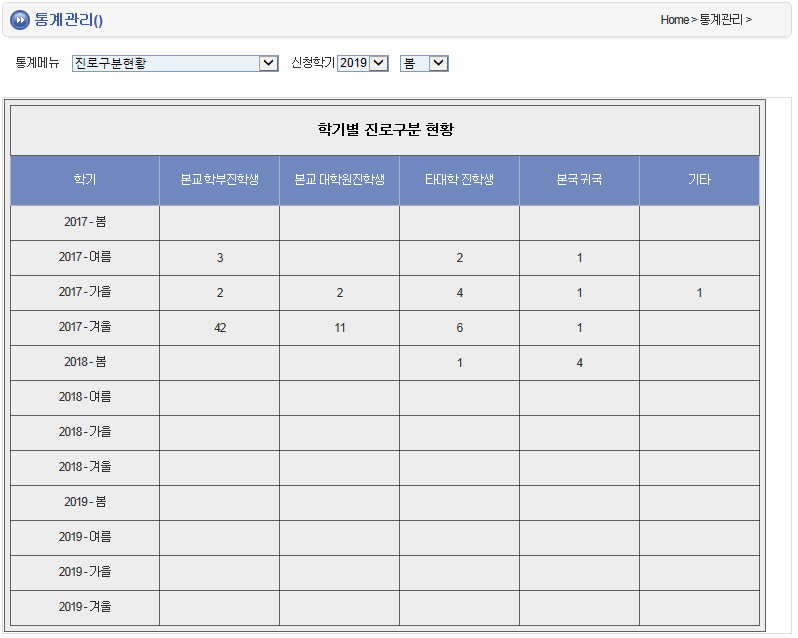Click the blue arrow icon beside 통계관리 title
Image resolution: width=798 pixels, height=638 pixels.
point(20,20)
